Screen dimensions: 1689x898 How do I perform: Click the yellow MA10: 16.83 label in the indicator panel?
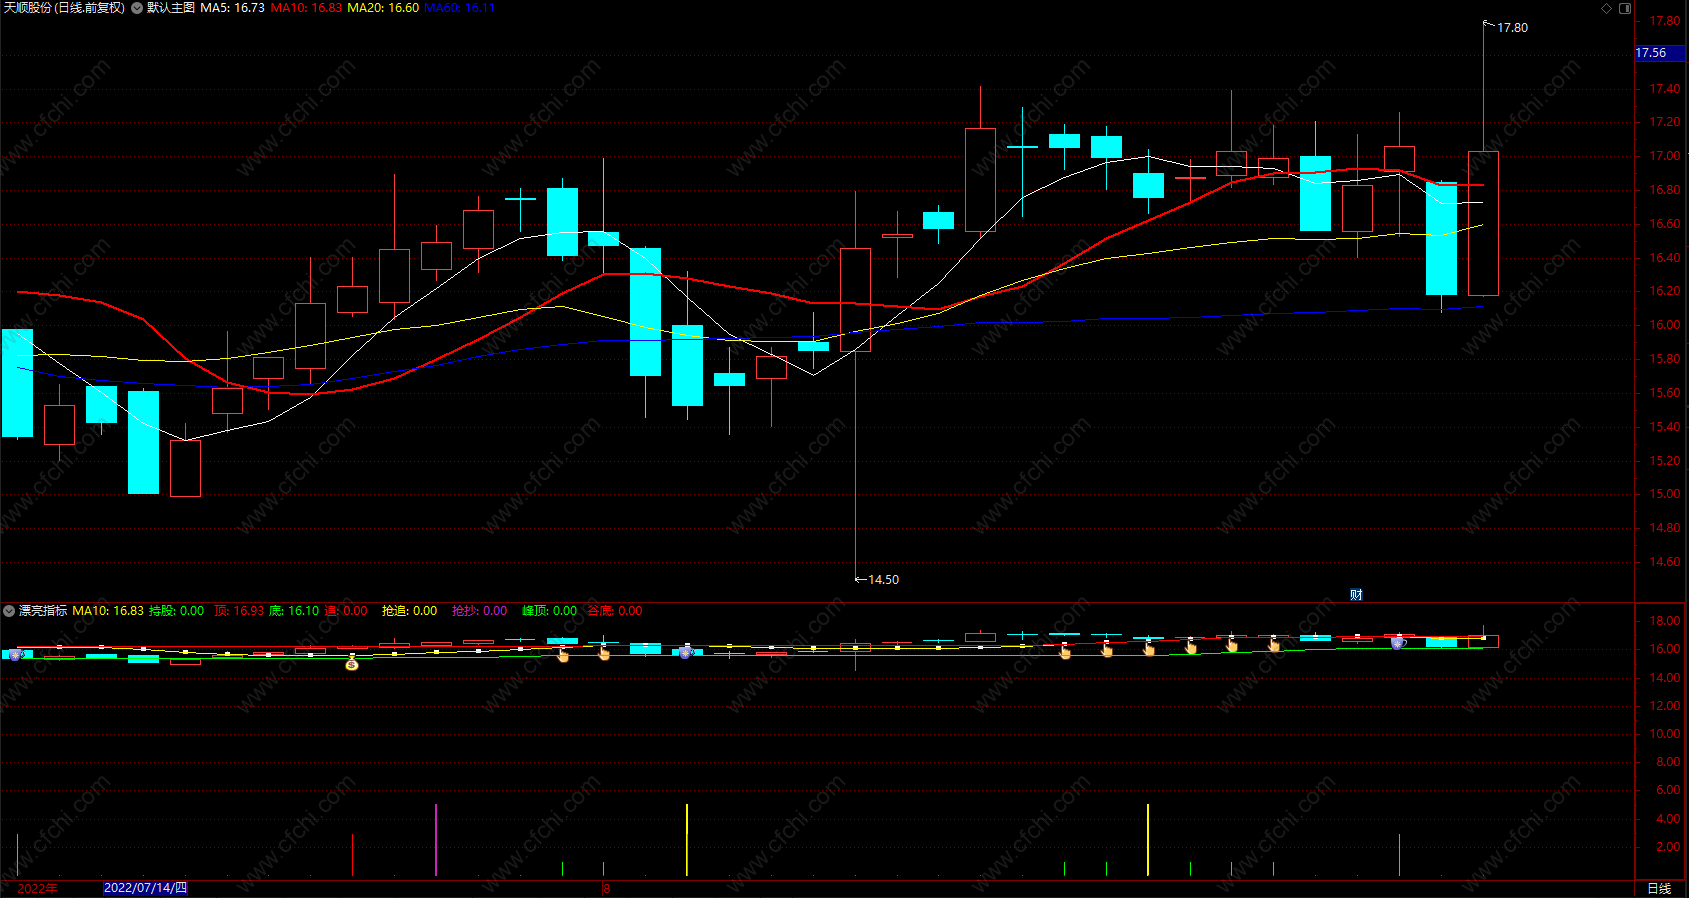point(108,611)
